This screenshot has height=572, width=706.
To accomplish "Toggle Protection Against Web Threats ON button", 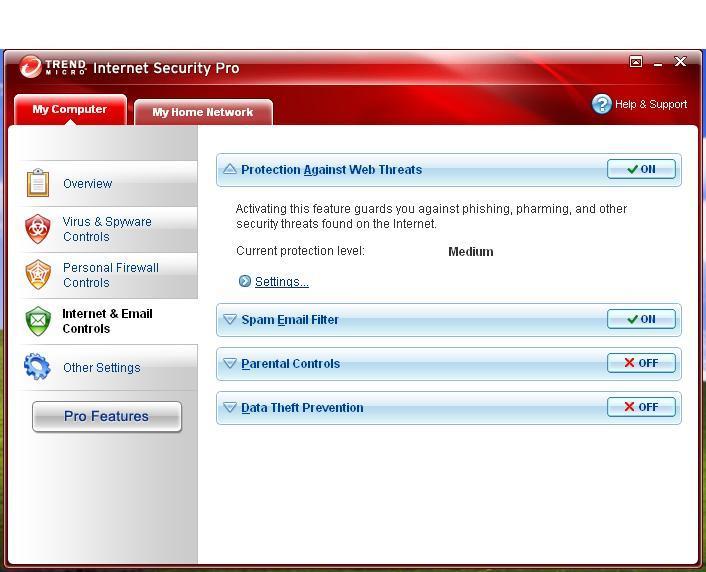I will point(641,169).
